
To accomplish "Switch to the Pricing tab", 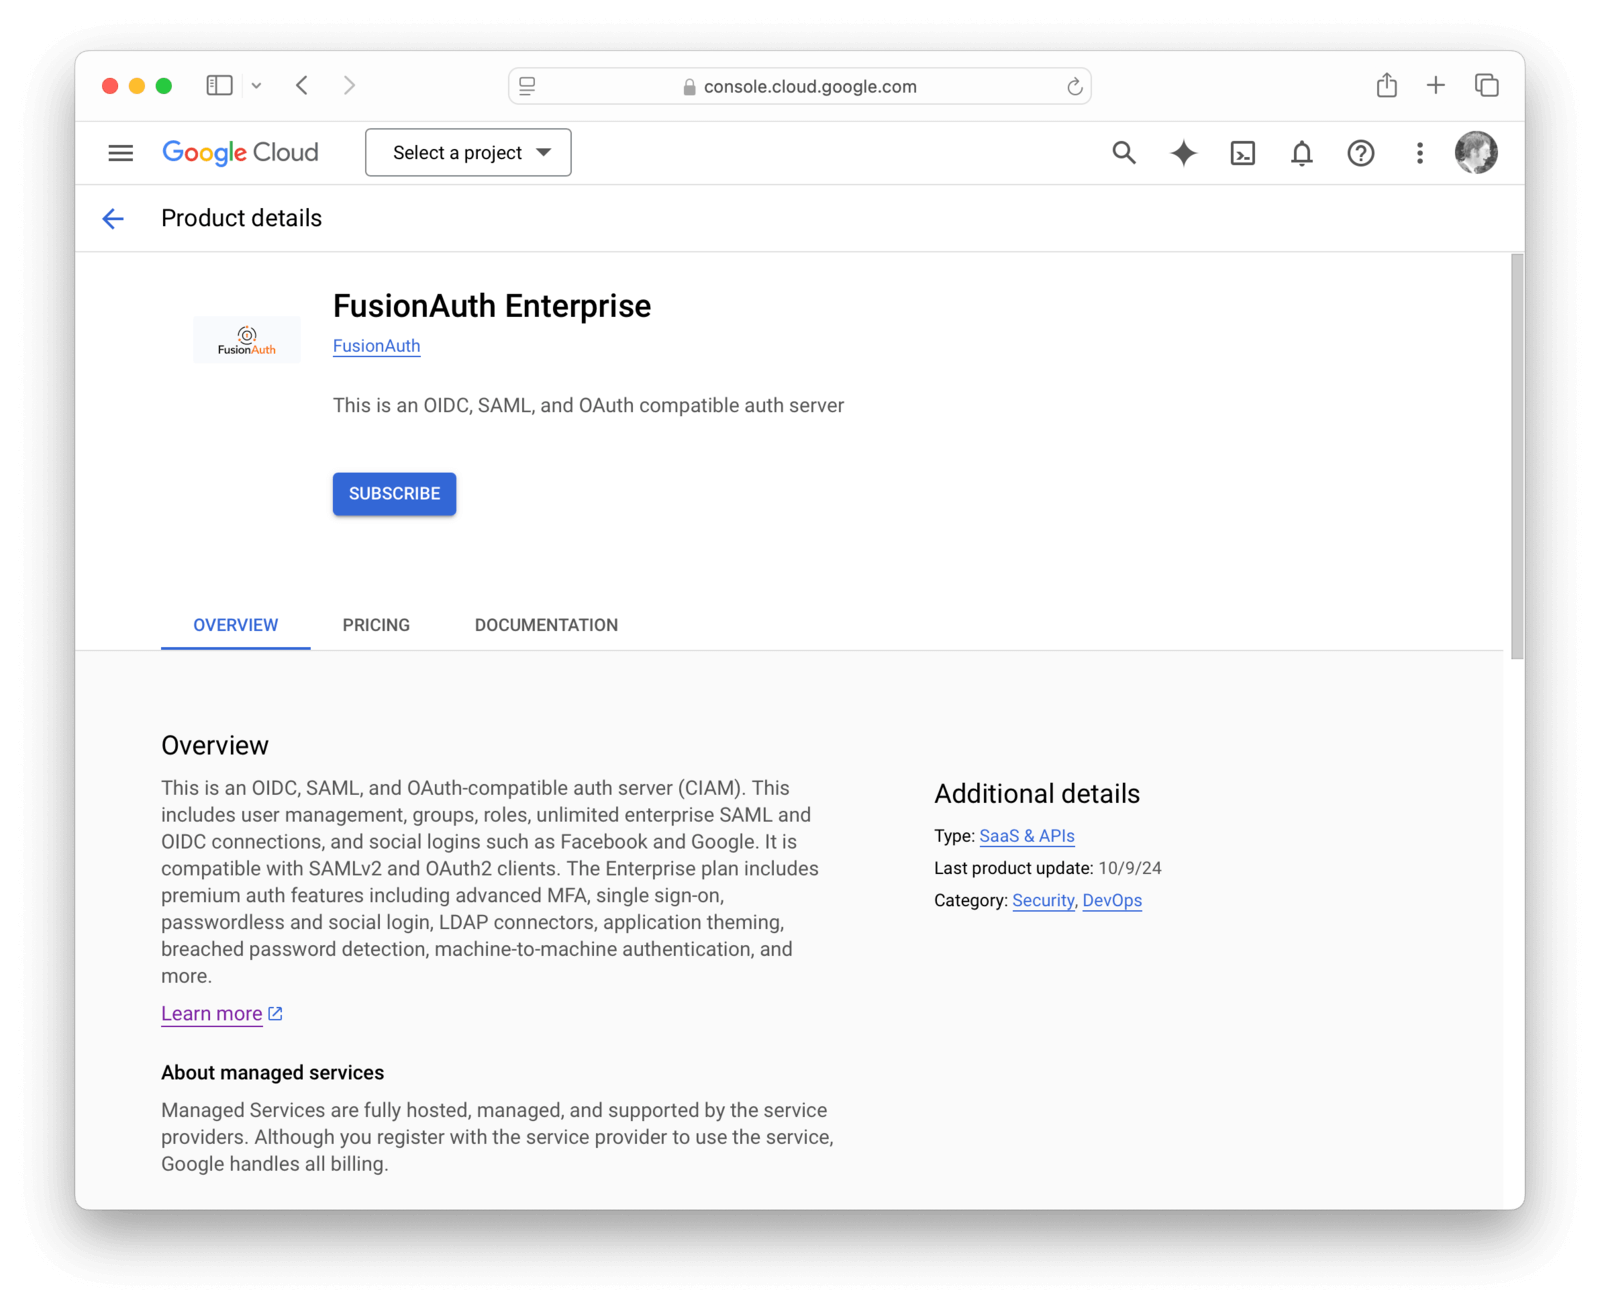I will pyautogui.click(x=376, y=625).
